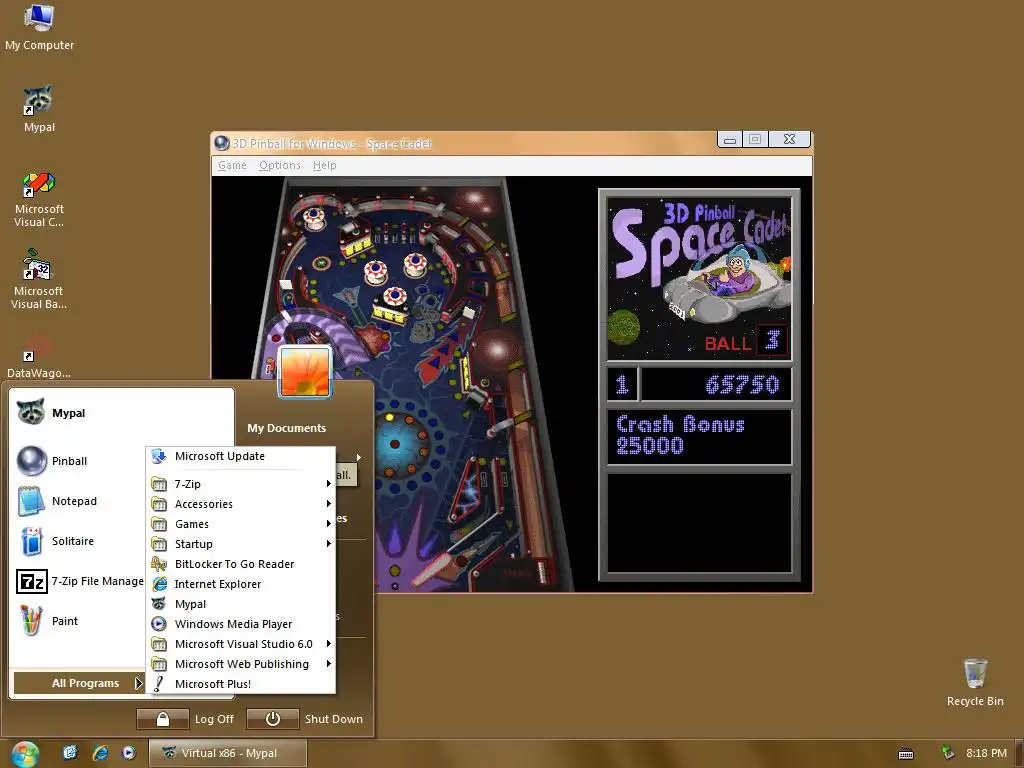Click the green tray icon beside clock

click(948, 753)
